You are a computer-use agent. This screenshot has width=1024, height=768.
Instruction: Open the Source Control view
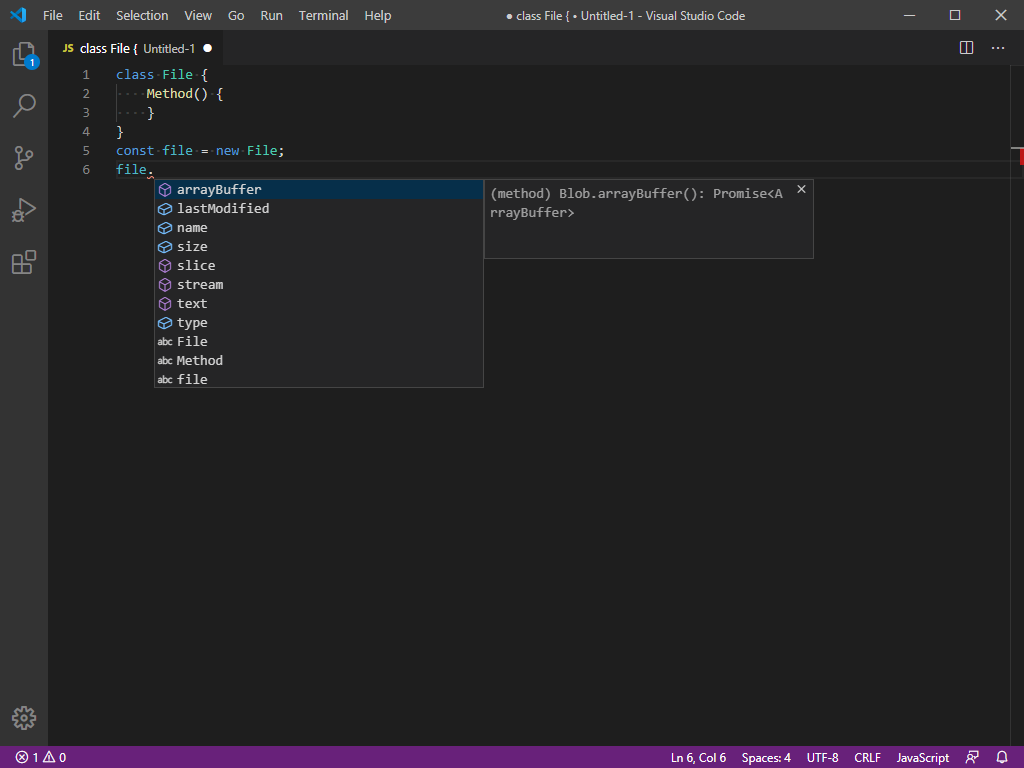24,158
